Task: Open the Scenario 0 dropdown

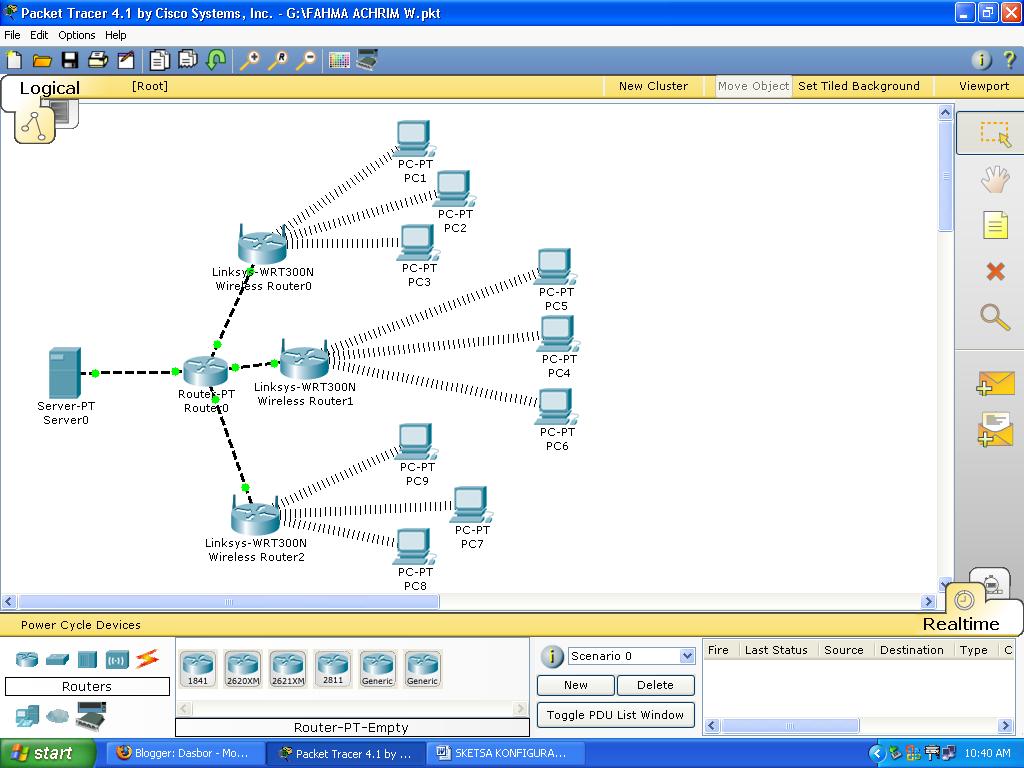Action: [686, 656]
